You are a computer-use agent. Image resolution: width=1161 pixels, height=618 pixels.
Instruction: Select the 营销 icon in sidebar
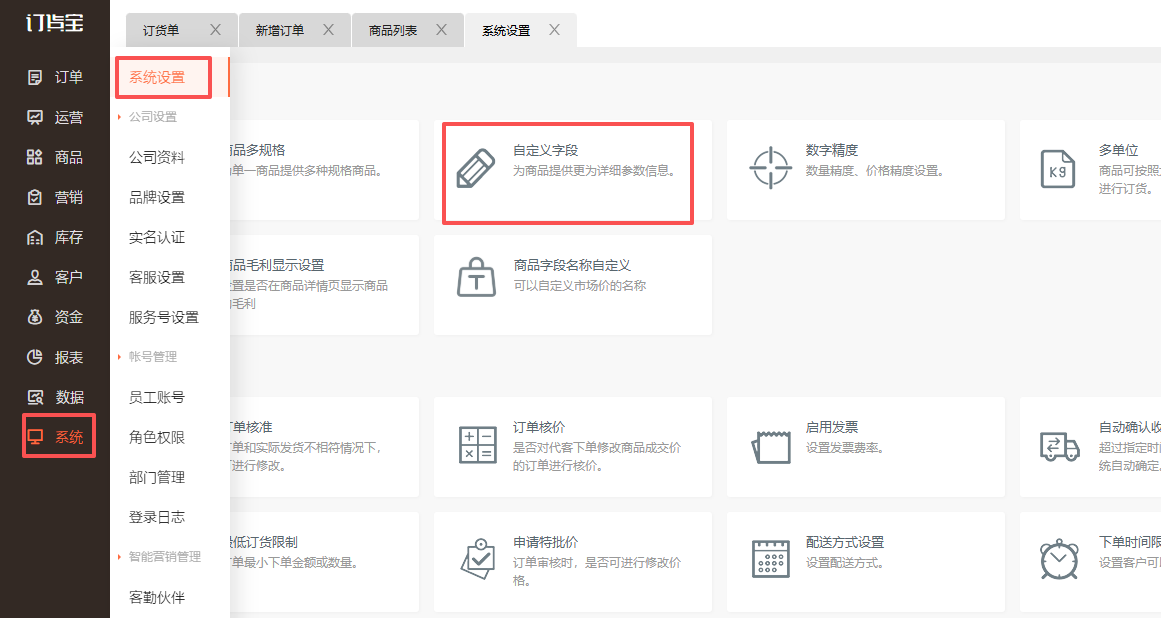click(35, 197)
